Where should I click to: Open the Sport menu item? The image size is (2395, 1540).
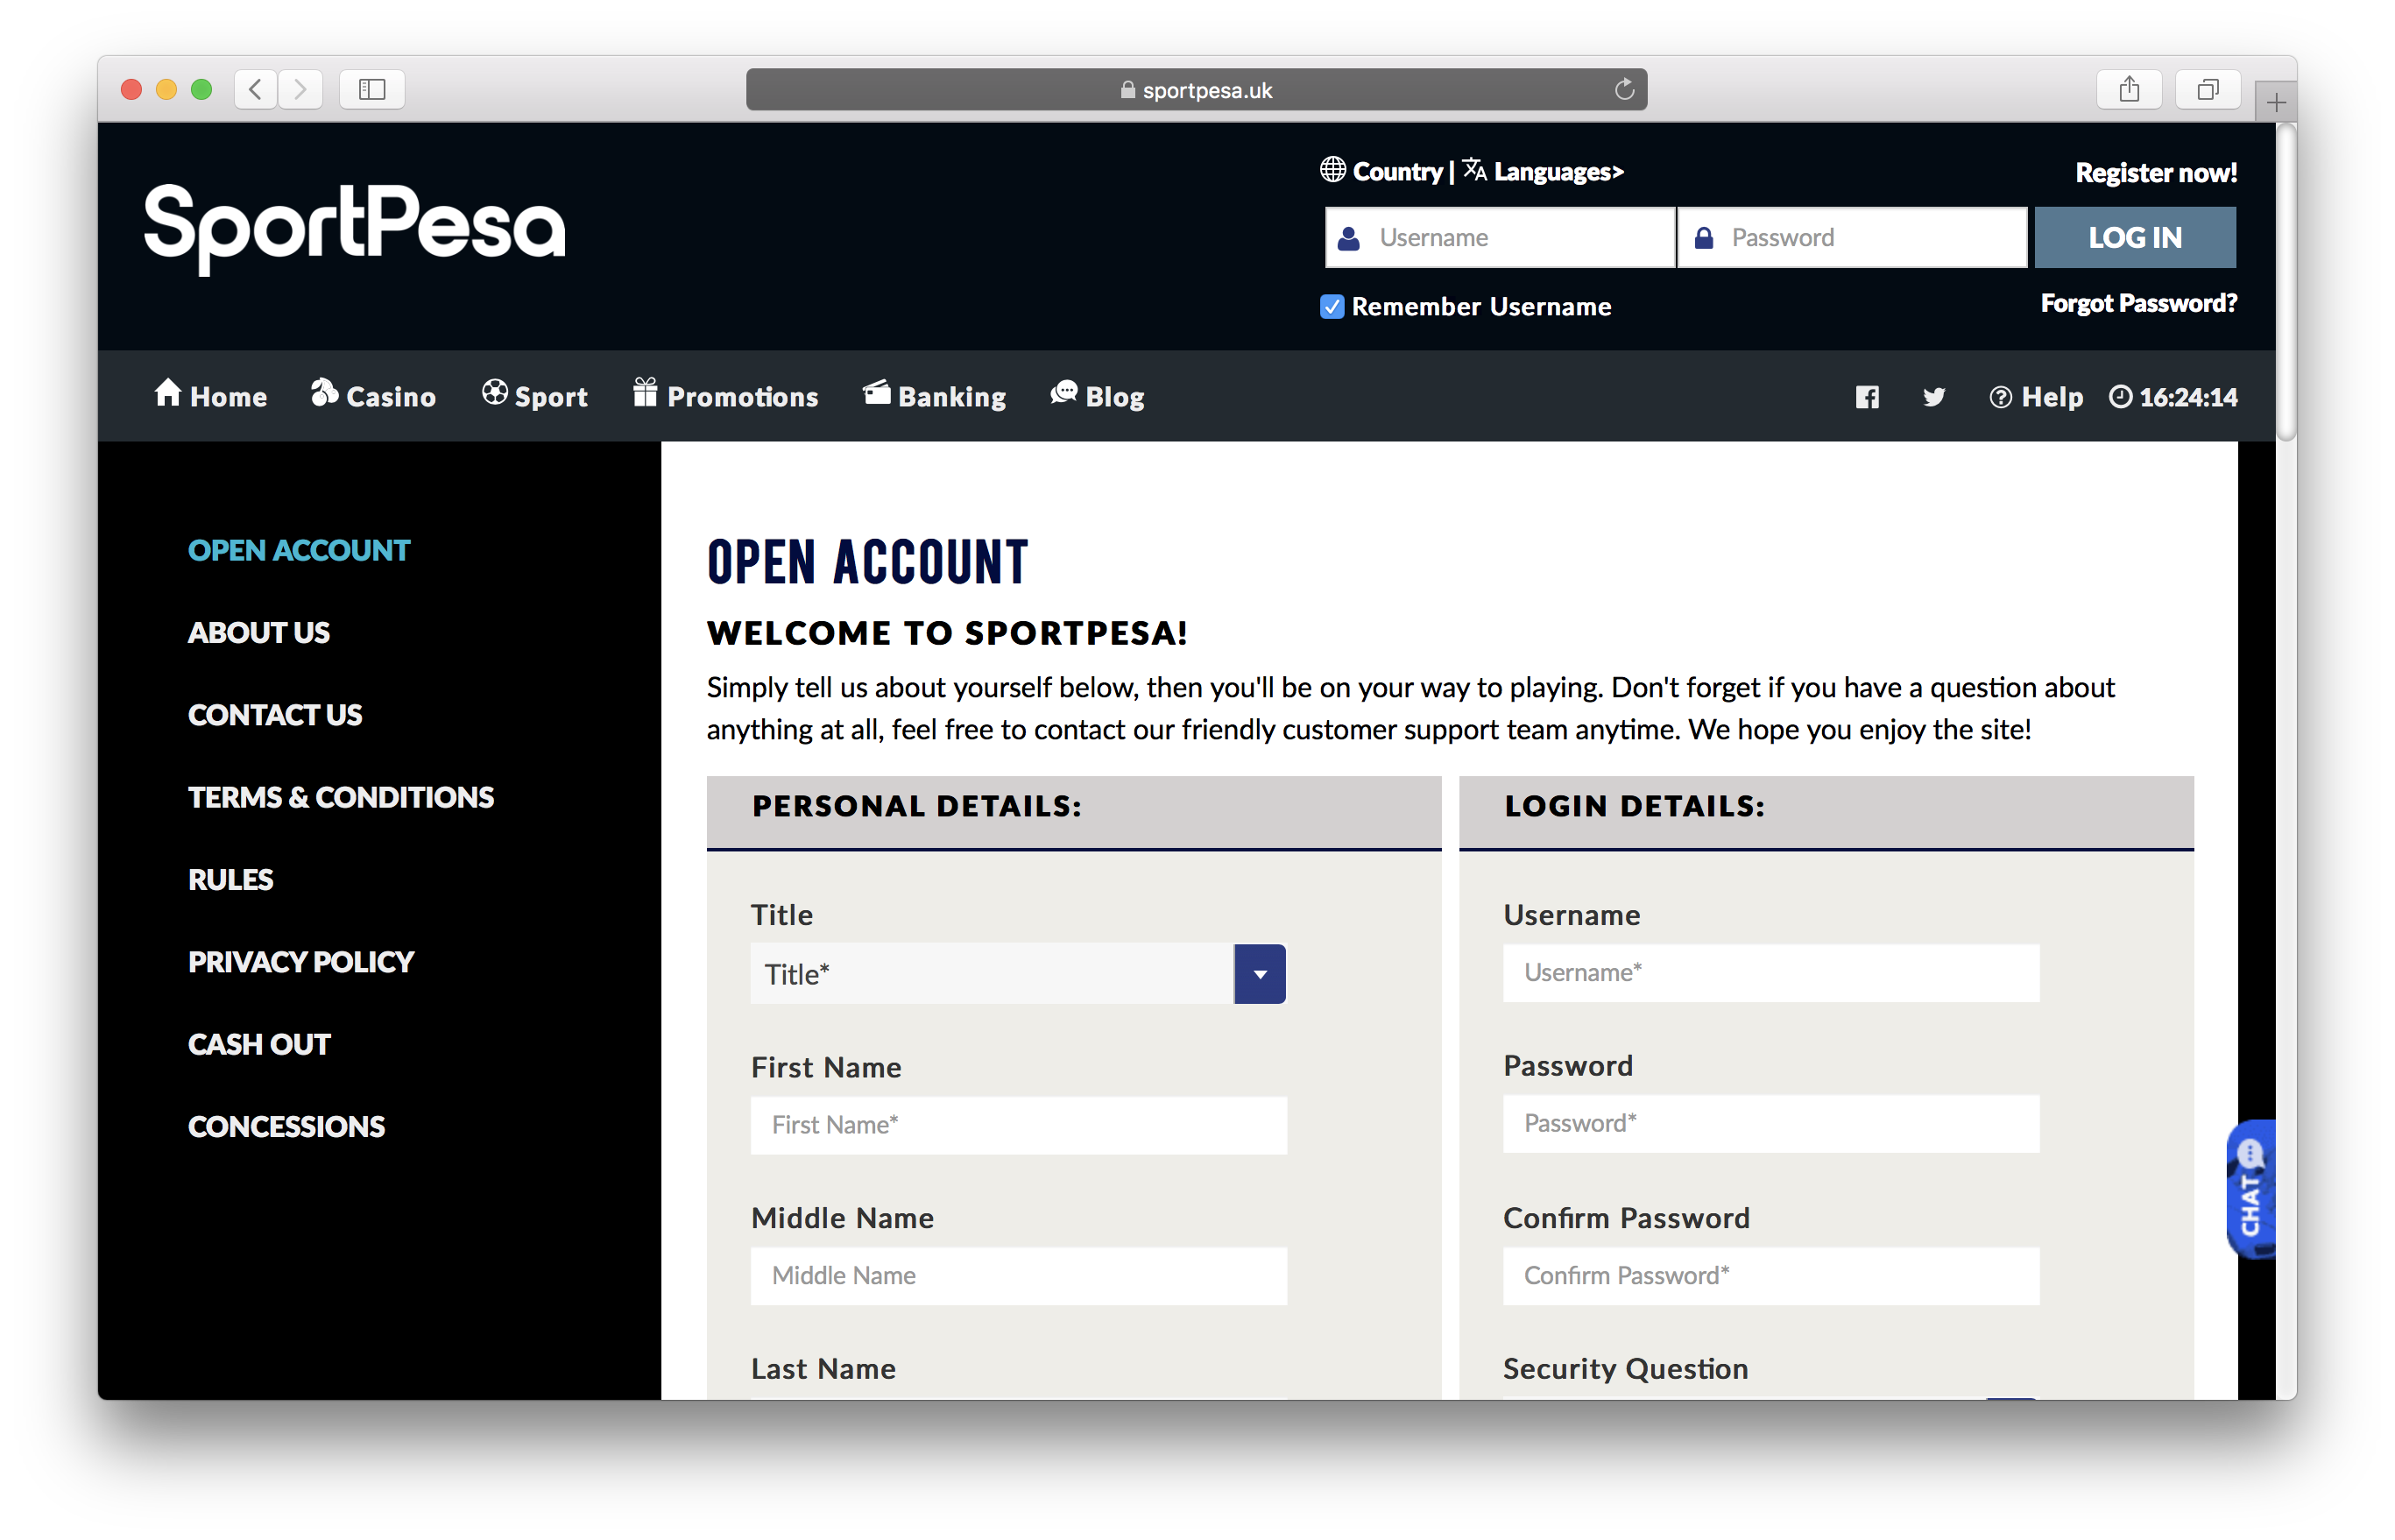click(534, 396)
